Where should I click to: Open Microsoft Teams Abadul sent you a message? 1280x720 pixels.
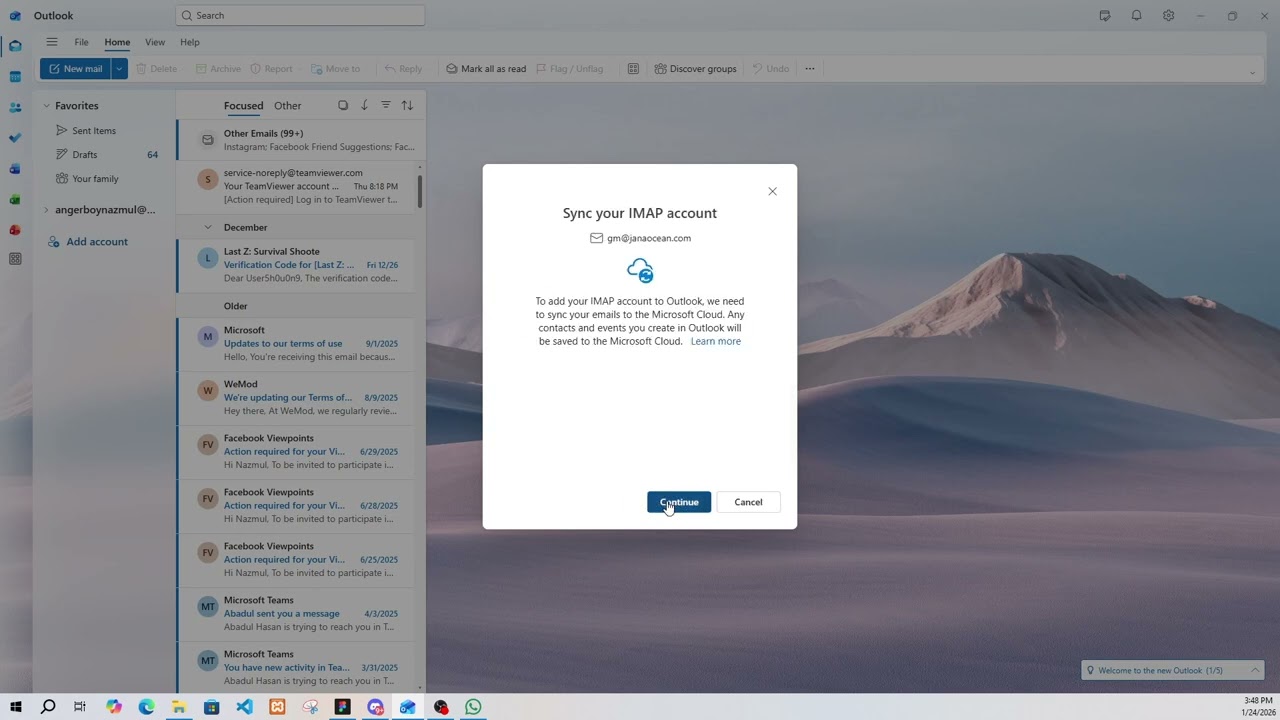click(x=297, y=613)
